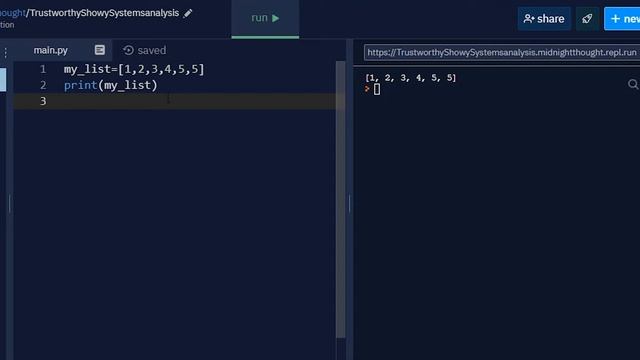Image resolution: width=640 pixels, height=360 pixels.
Task: Place cursor on line 1 my_list code
Action: click(134, 69)
